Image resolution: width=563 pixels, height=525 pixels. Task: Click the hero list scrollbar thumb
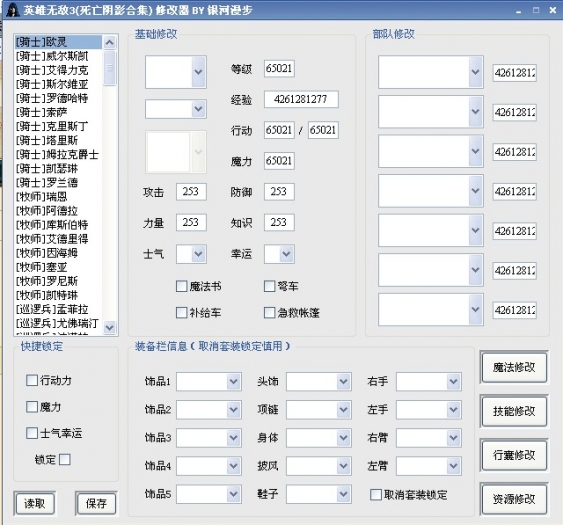[110, 68]
